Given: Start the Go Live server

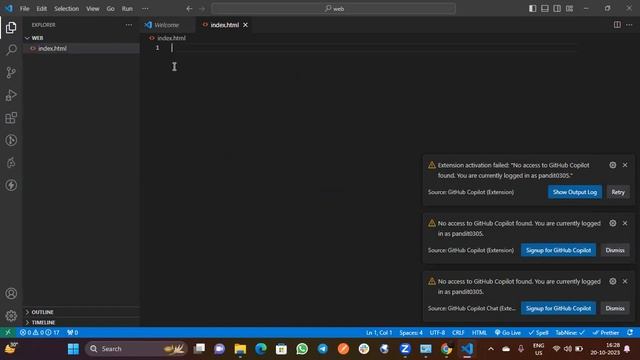Looking at the screenshot, I should (x=508, y=332).
